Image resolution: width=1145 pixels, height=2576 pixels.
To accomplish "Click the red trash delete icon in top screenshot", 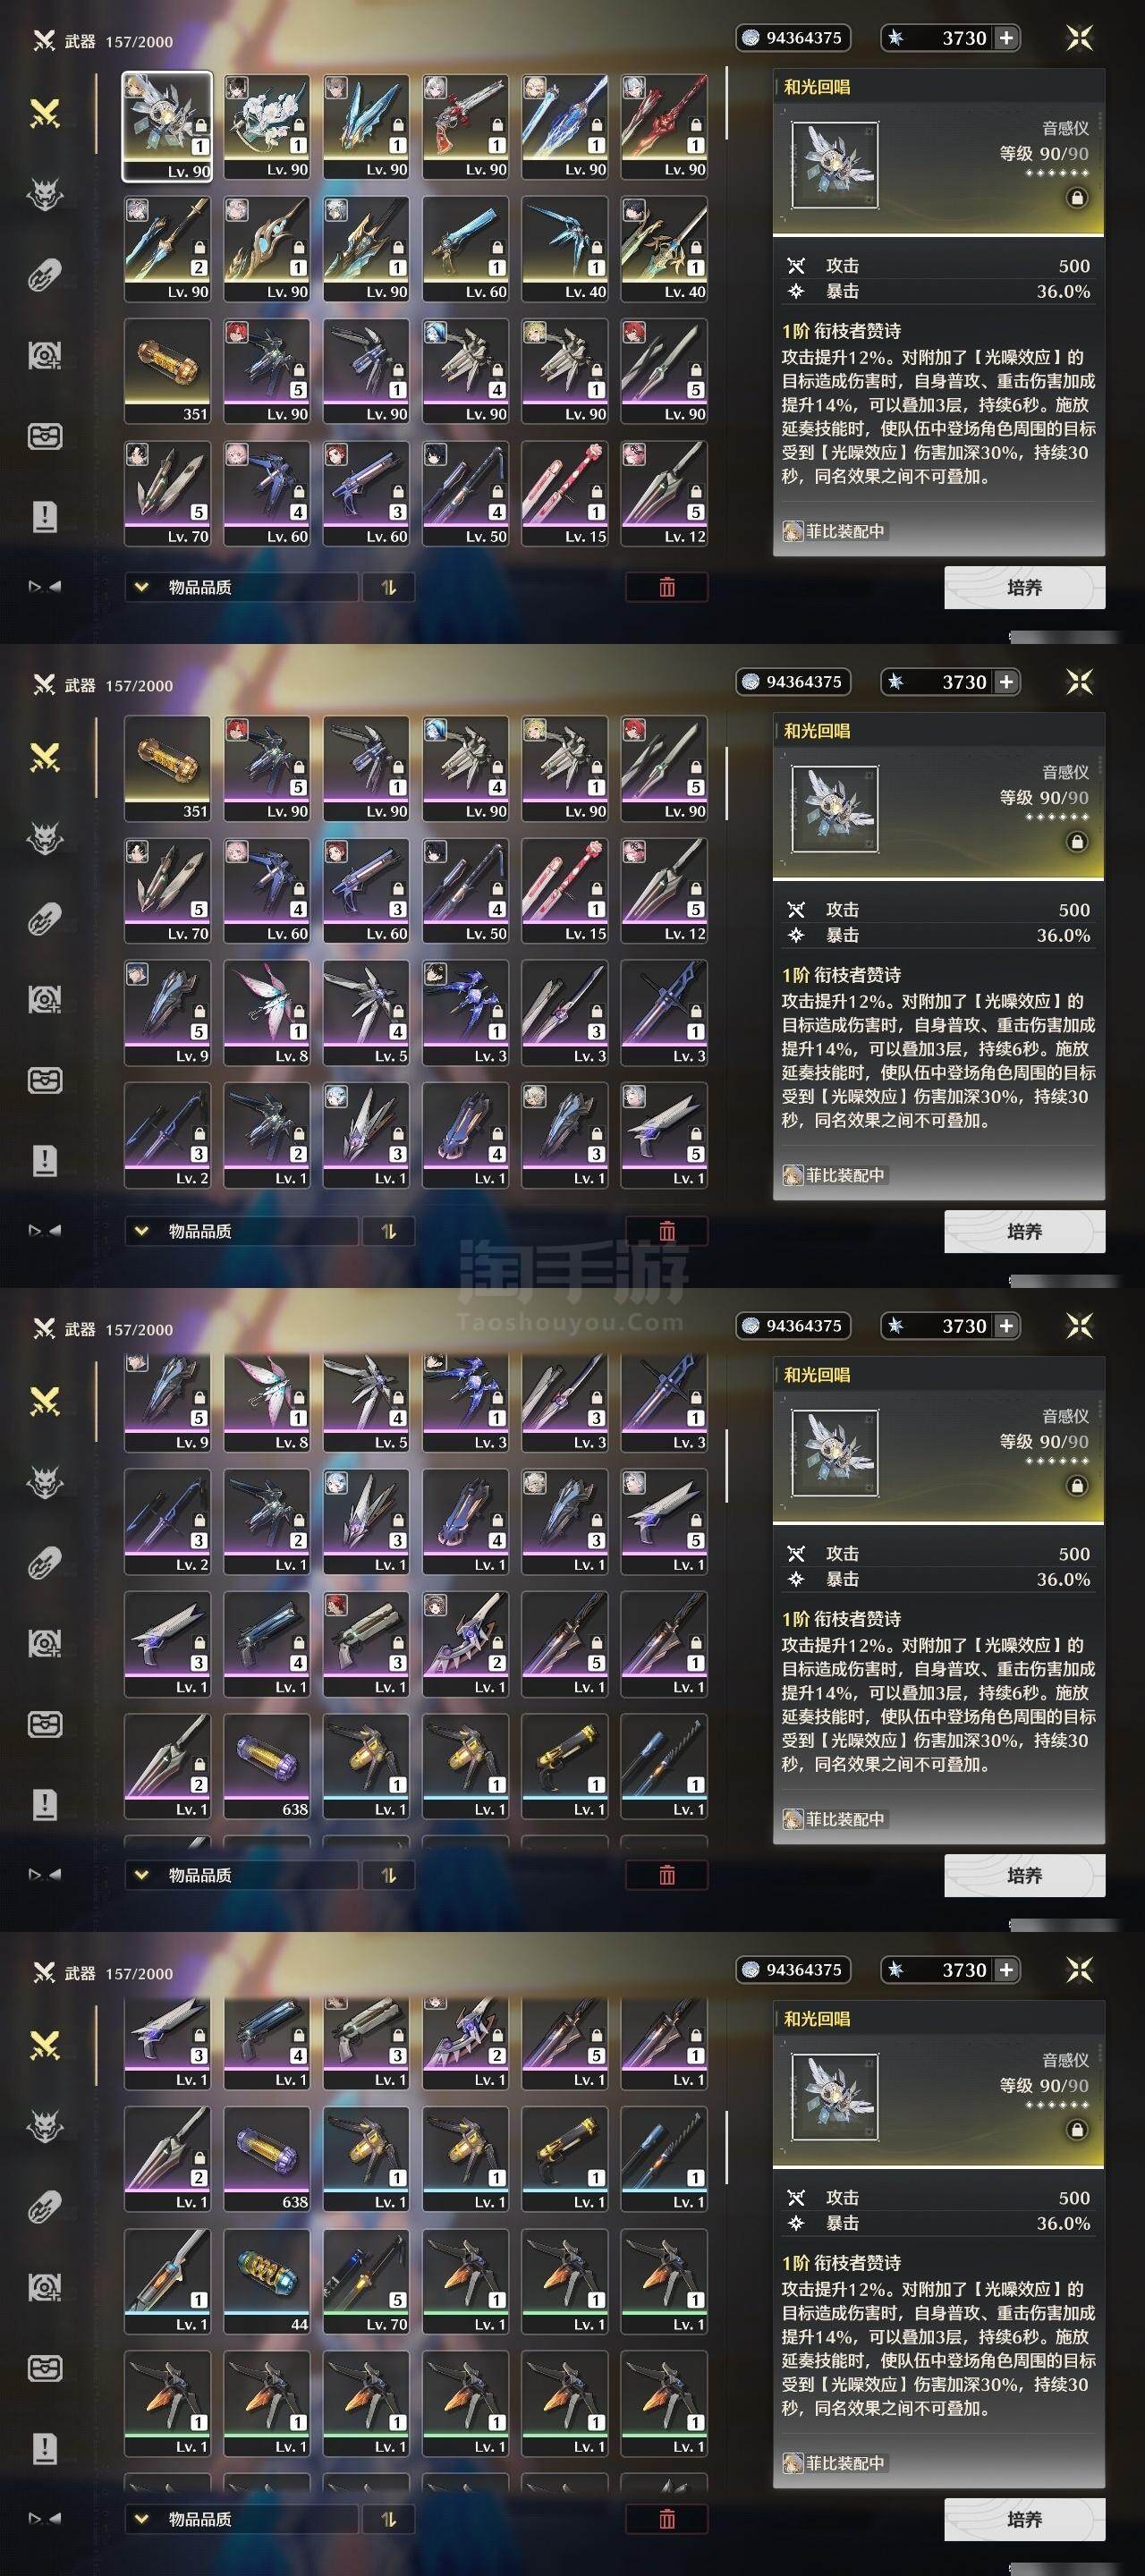I will coord(667,587).
